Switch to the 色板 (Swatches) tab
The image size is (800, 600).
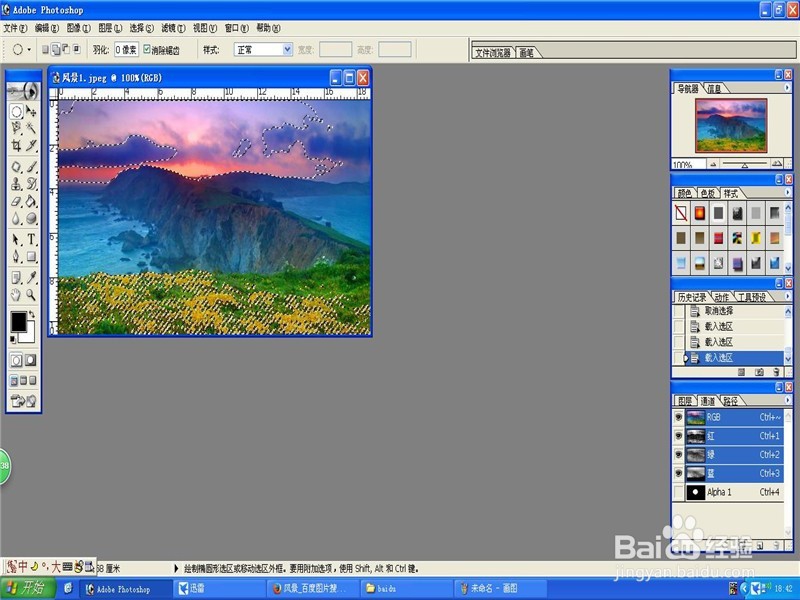click(x=708, y=193)
